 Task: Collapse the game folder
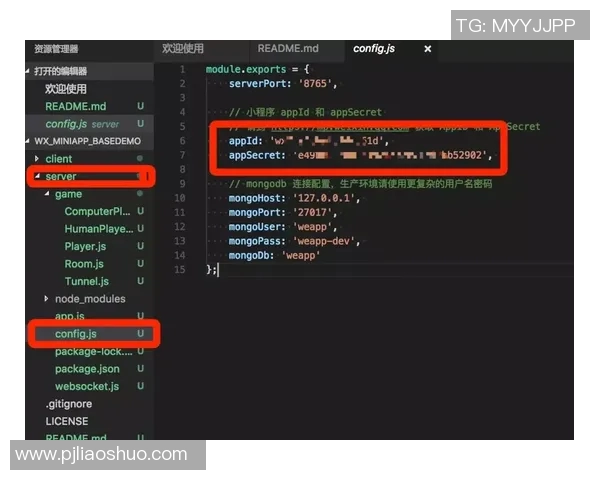[x=68, y=194]
